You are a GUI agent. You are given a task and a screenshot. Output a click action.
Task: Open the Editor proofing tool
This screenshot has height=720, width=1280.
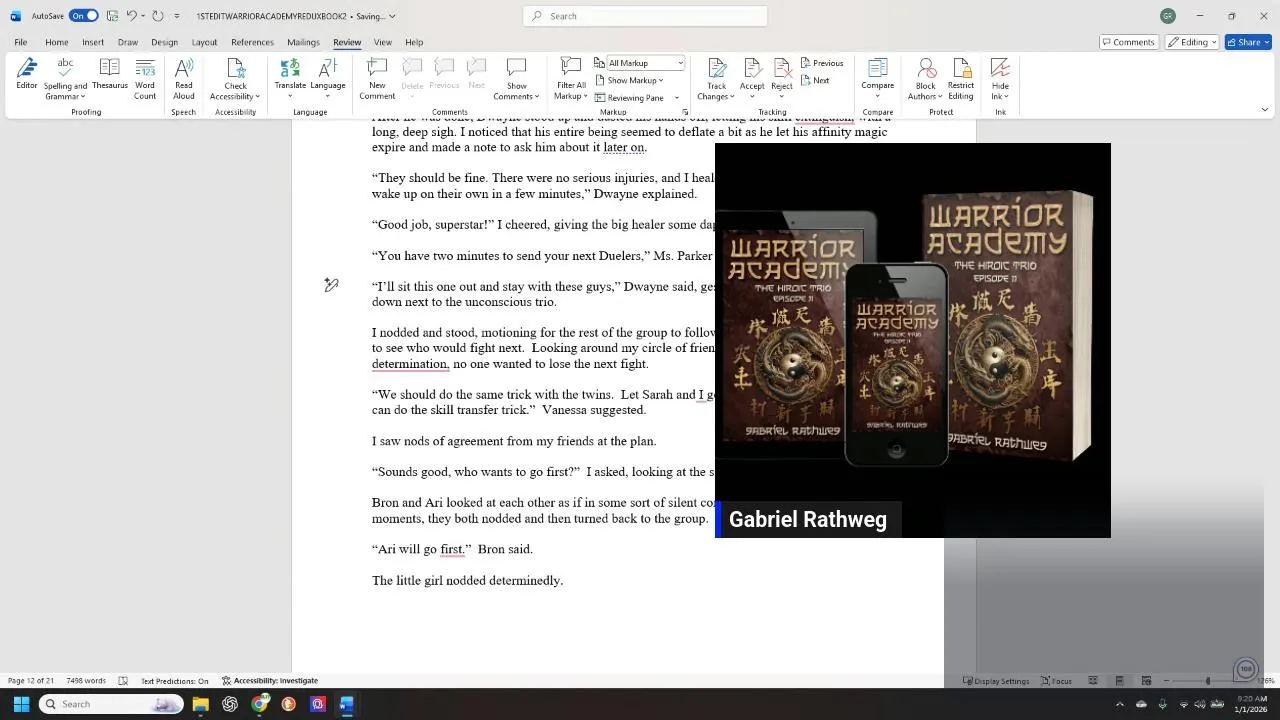pos(27,76)
